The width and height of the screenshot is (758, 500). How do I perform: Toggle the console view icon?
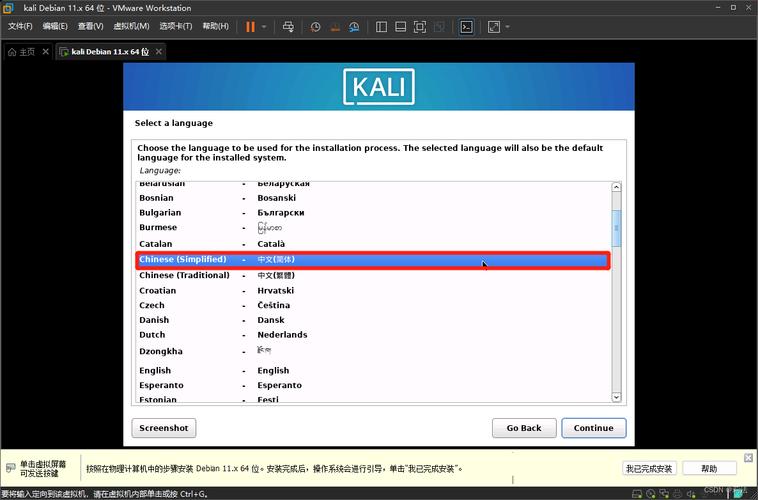pos(466,27)
